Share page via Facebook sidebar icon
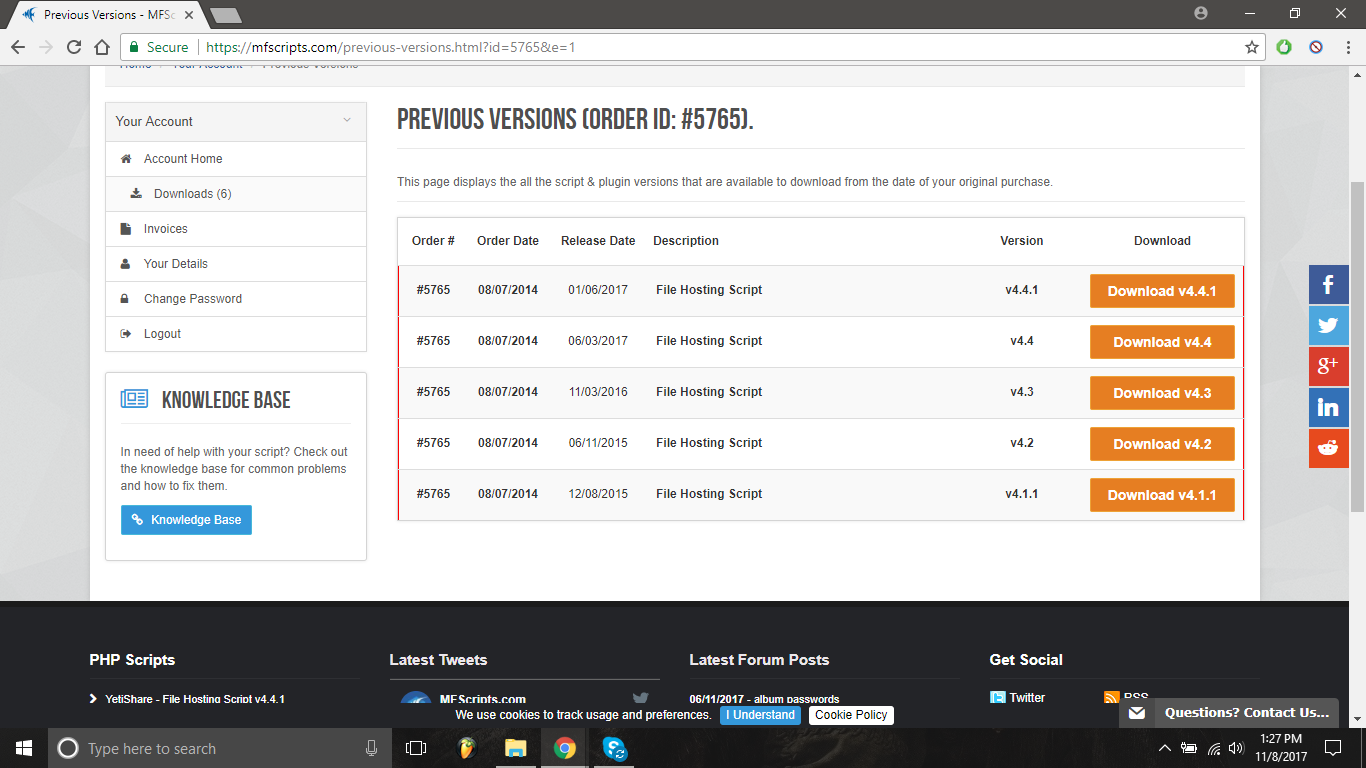The image size is (1366, 768). pyautogui.click(x=1328, y=285)
